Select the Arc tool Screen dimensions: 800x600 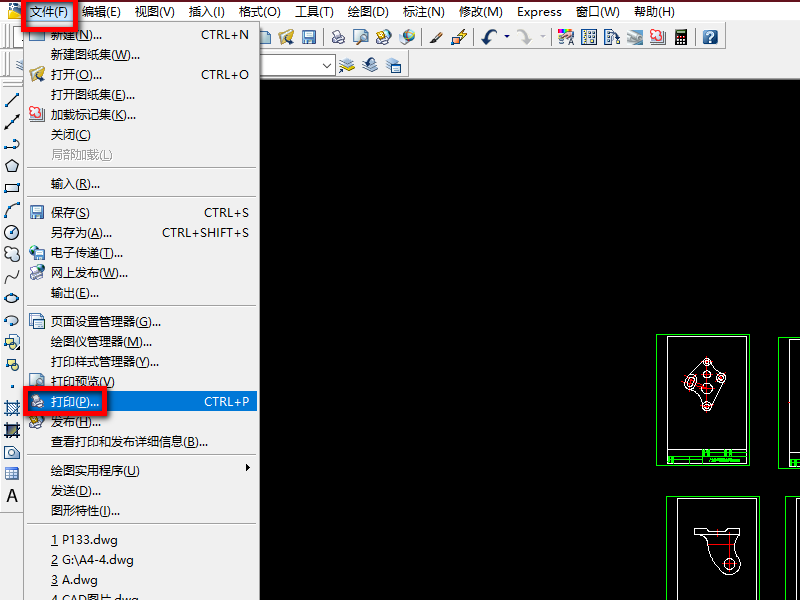click(x=11, y=210)
